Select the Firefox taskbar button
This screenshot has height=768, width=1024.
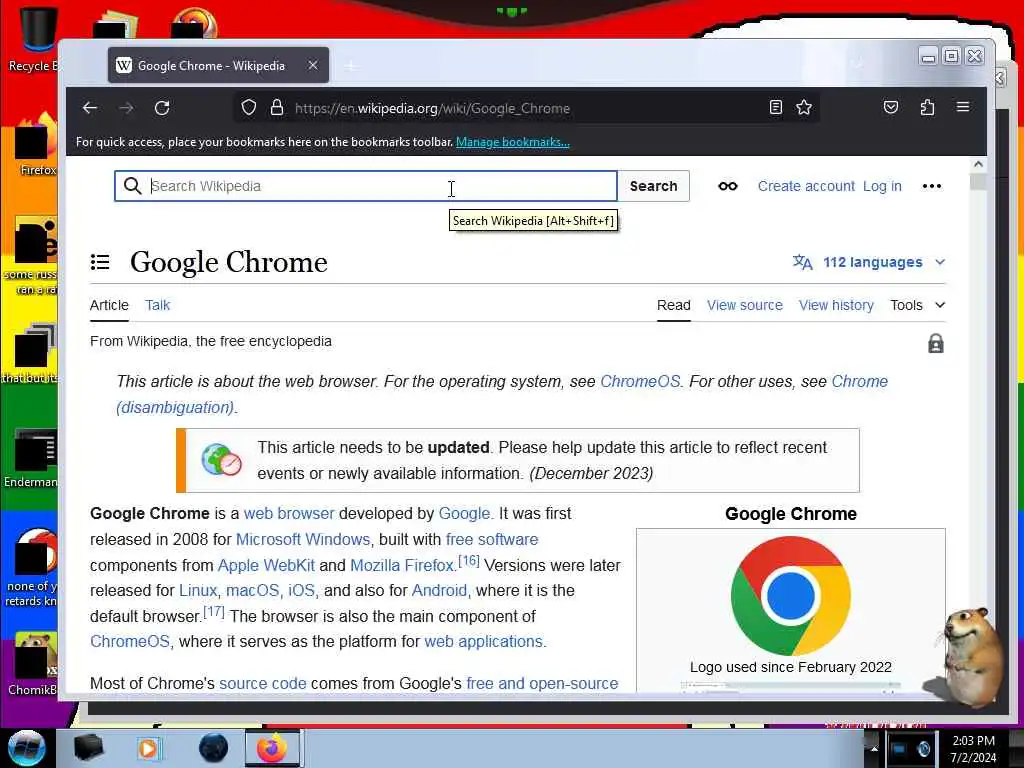pos(272,748)
